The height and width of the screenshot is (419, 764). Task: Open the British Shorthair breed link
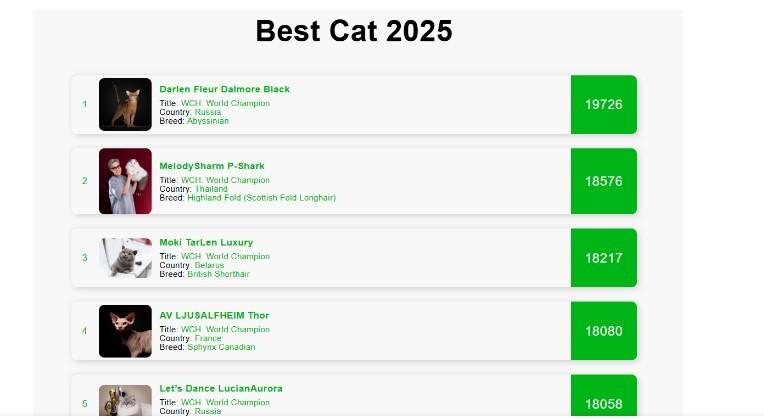[x=218, y=274]
